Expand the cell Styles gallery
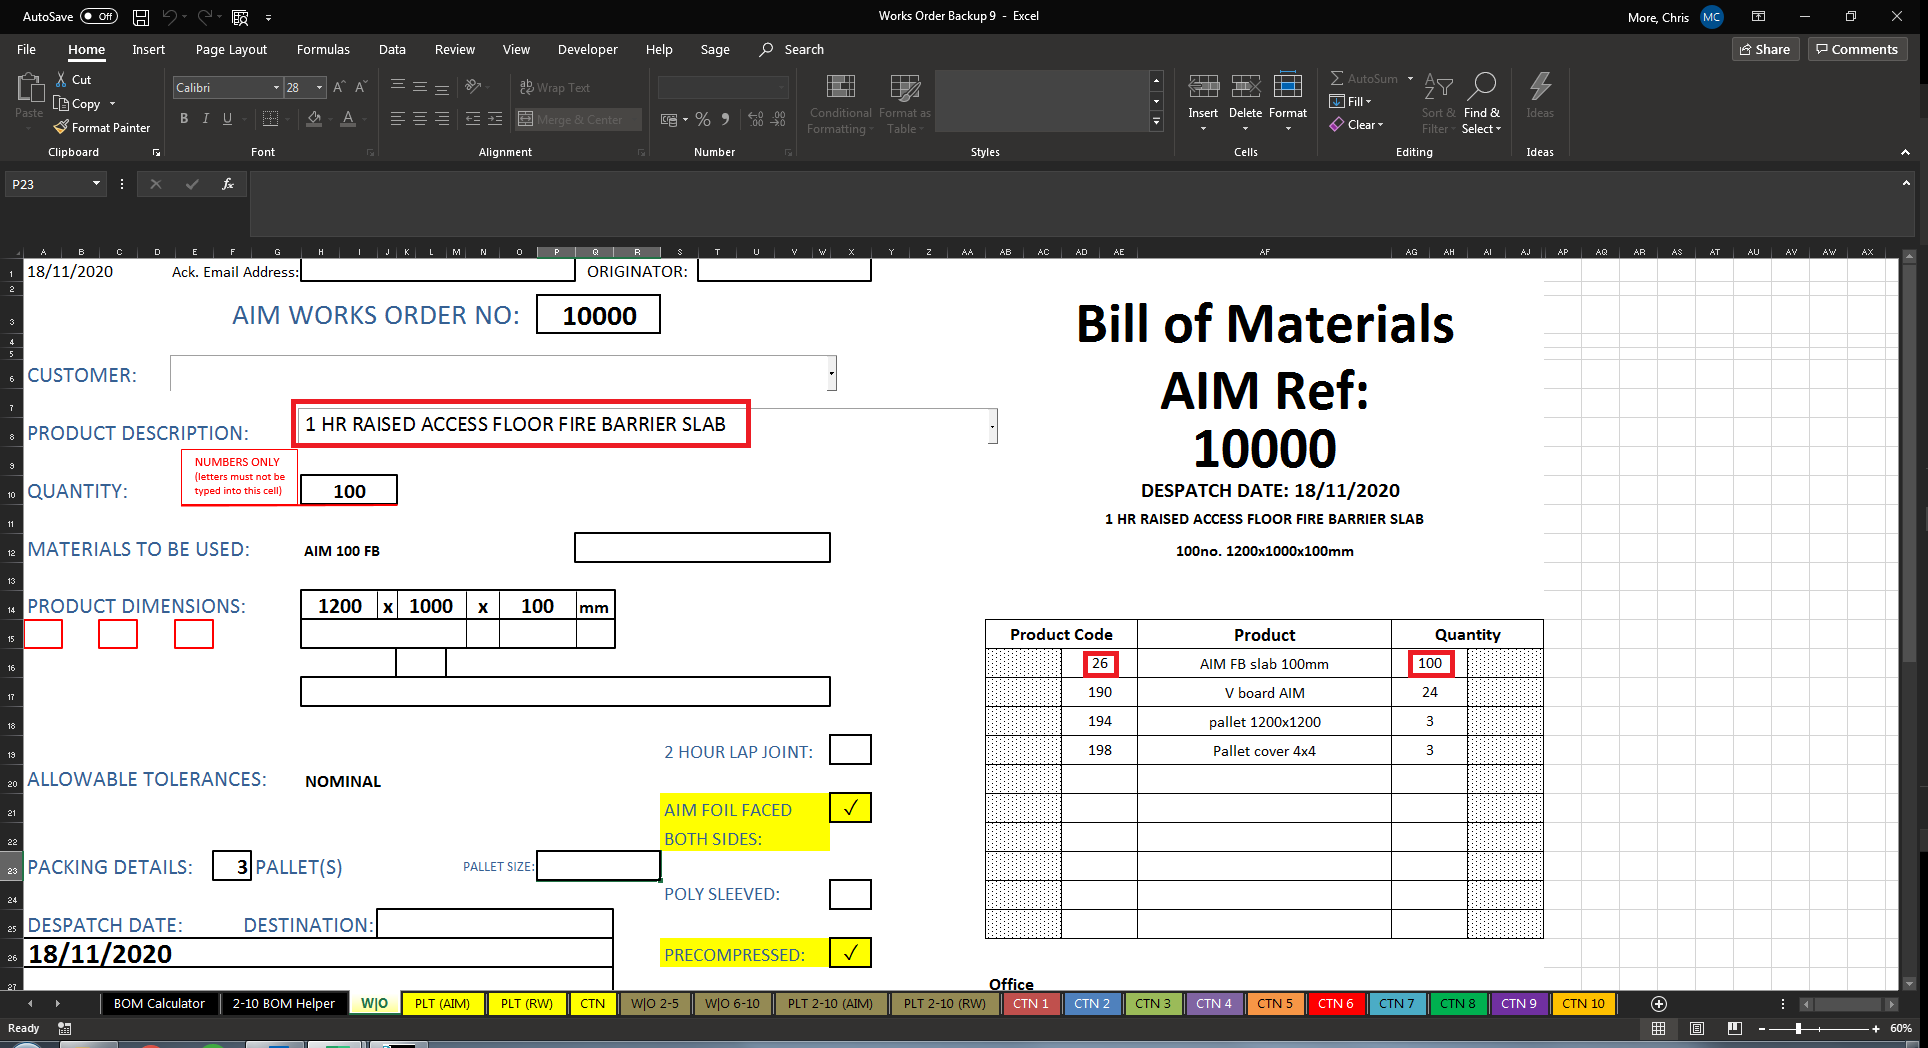 point(1157,122)
